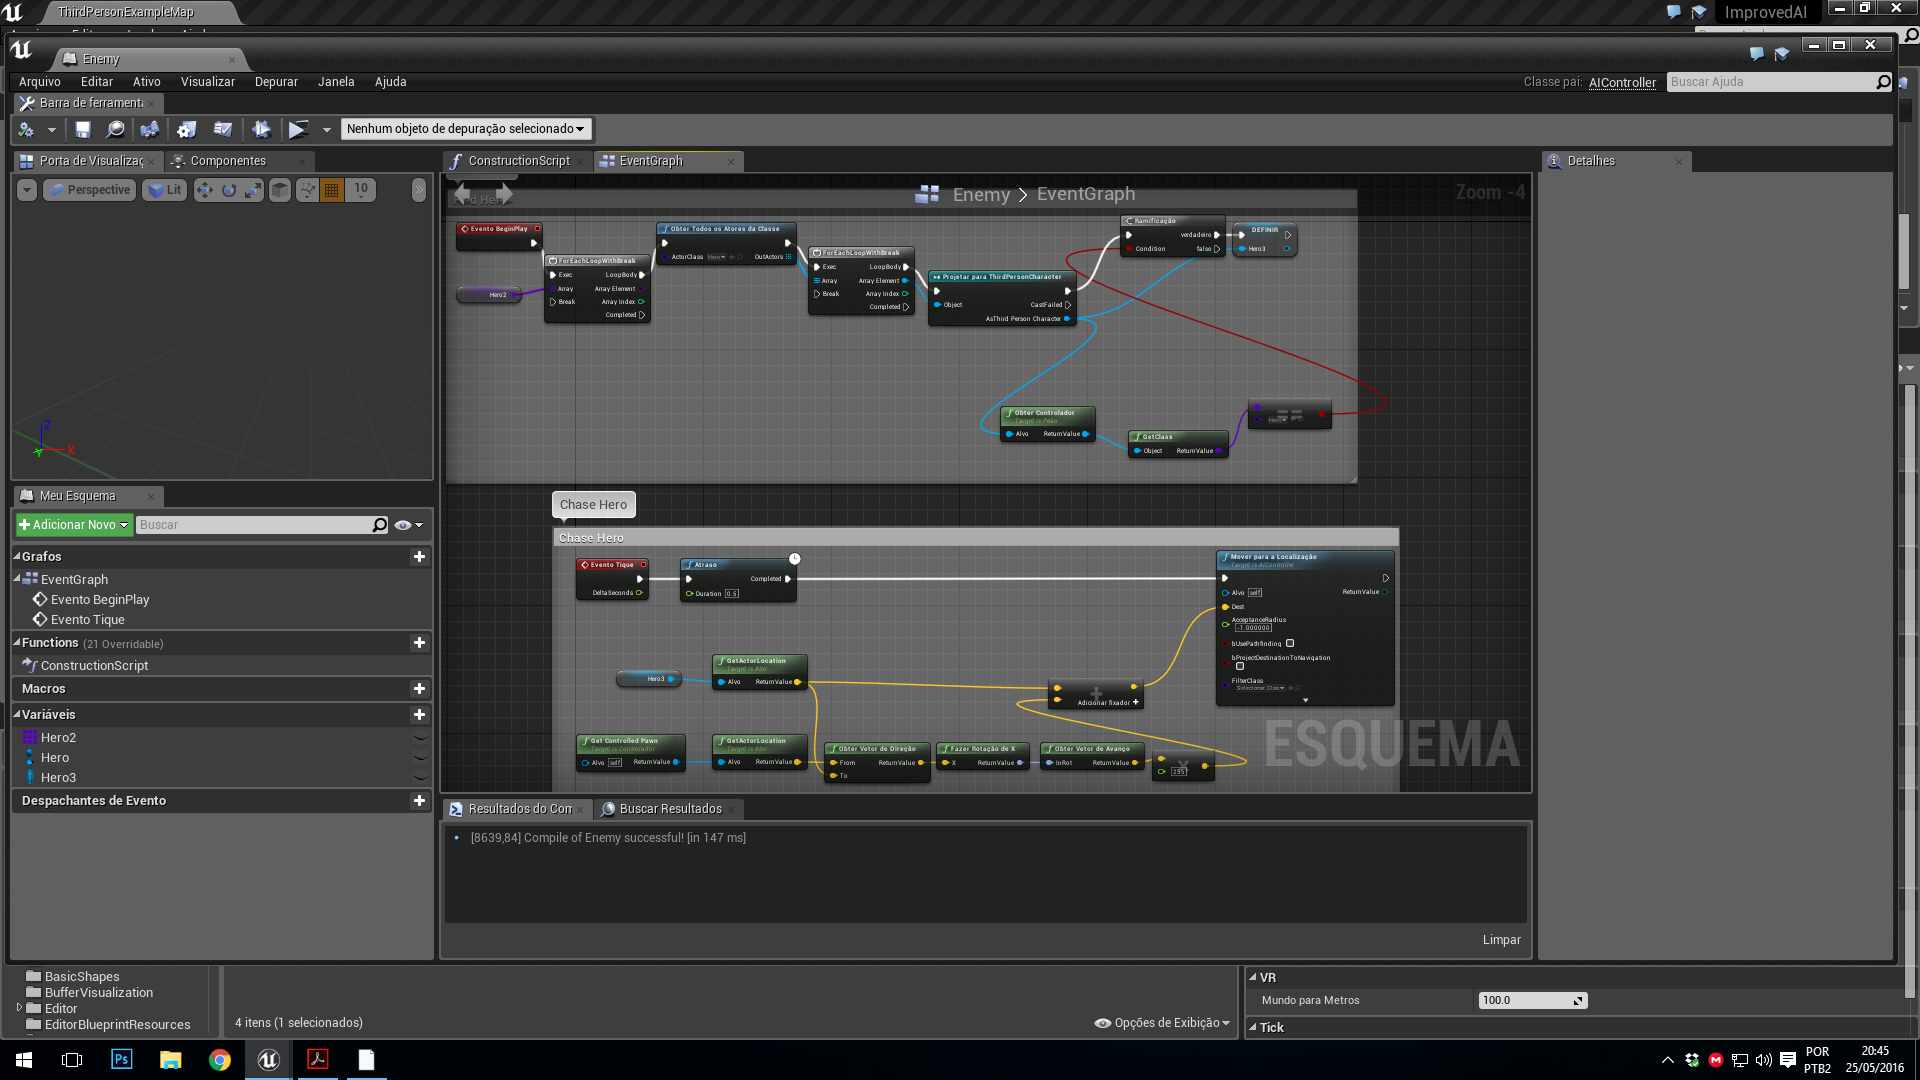Open debug object selector dropdown
This screenshot has width=1920, height=1080.
(x=466, y=129)
